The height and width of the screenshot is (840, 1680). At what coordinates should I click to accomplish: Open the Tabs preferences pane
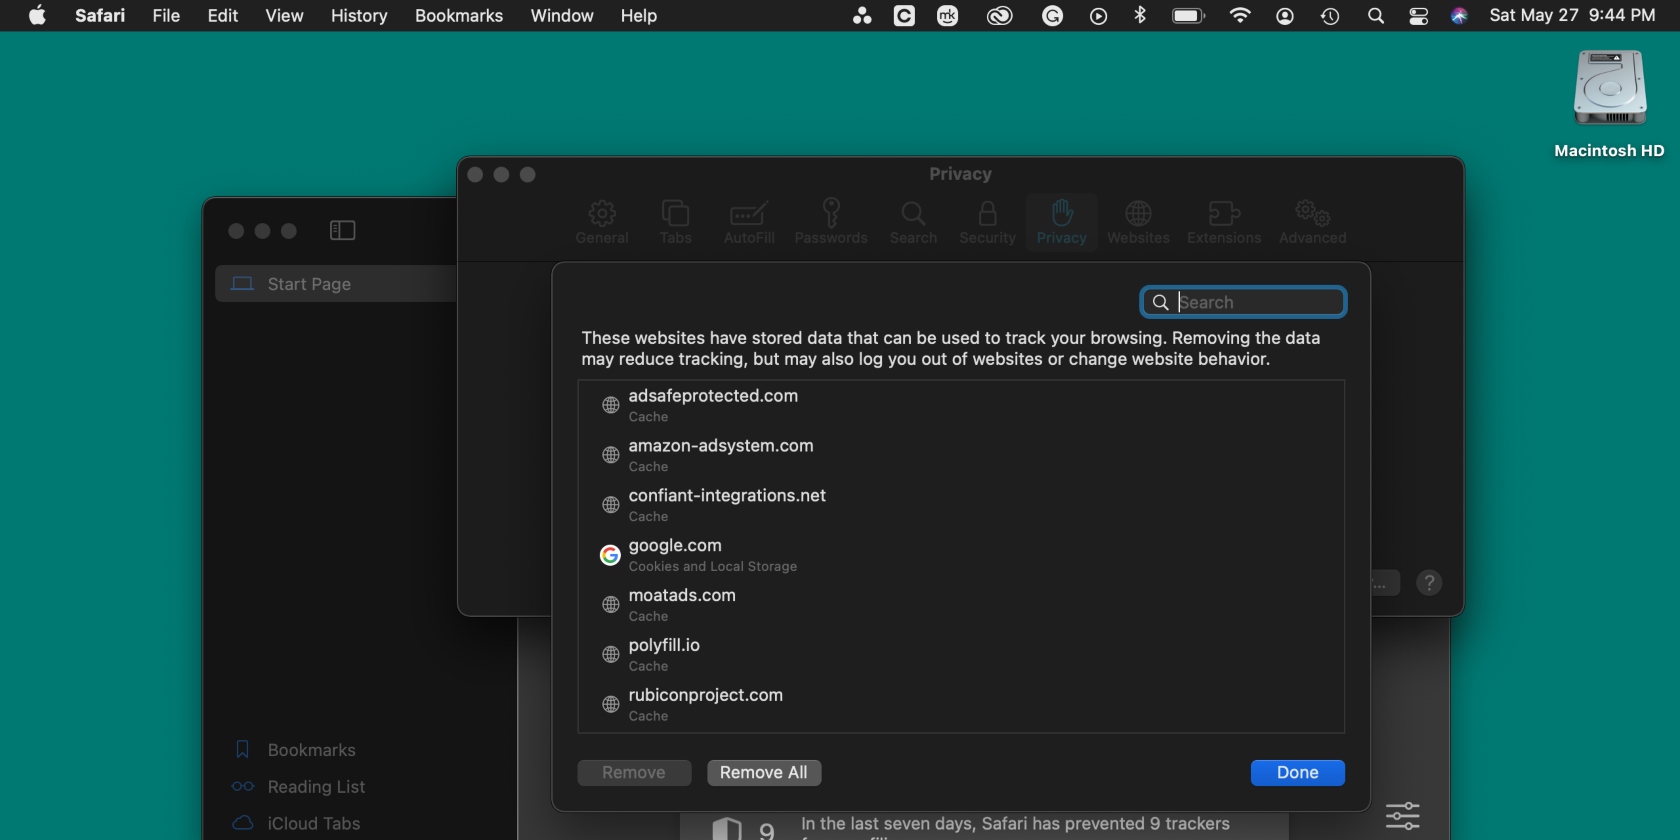click(x=675, y=222)
